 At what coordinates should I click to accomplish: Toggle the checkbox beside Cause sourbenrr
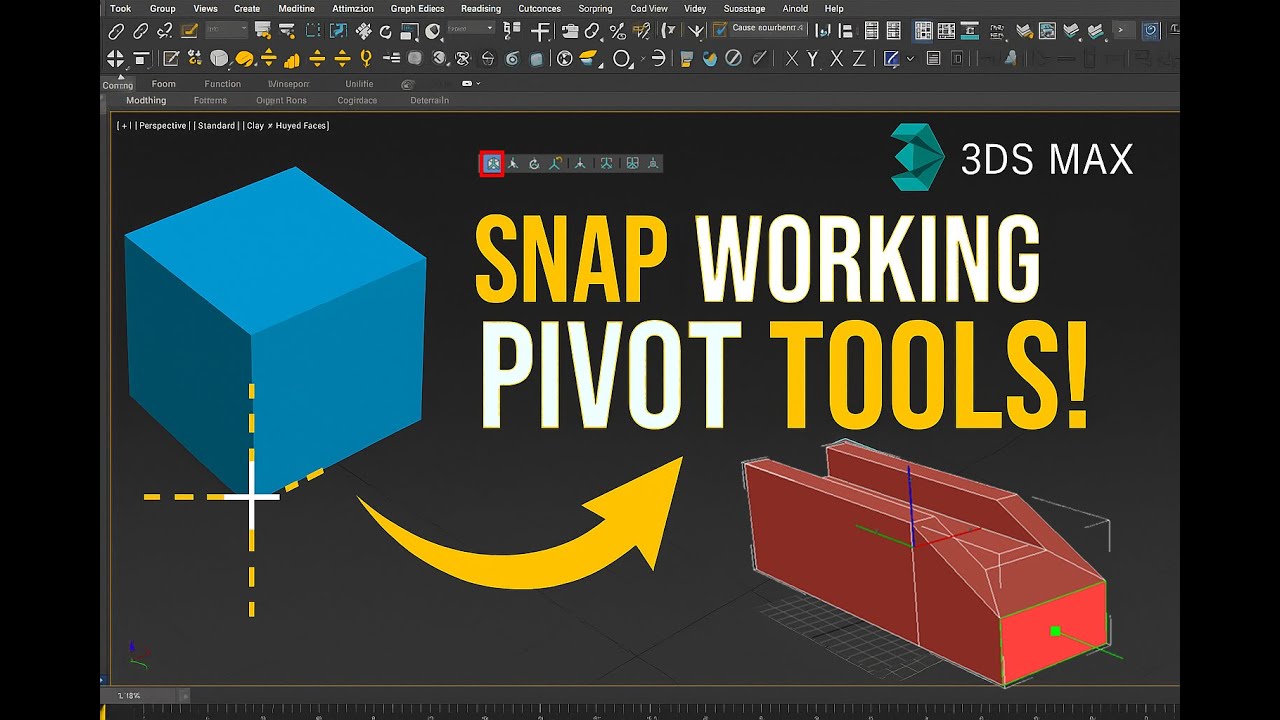point(719,30)
